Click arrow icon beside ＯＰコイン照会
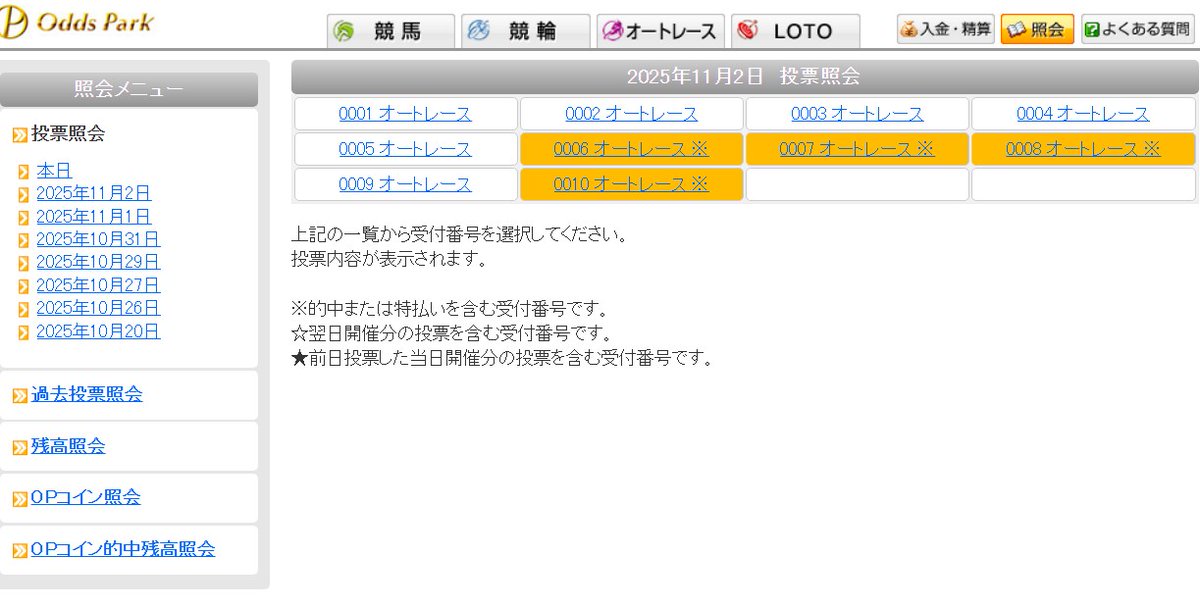The height and width of the screenshot is (608, 1200). pyautogui.click(x=19, y=499)
